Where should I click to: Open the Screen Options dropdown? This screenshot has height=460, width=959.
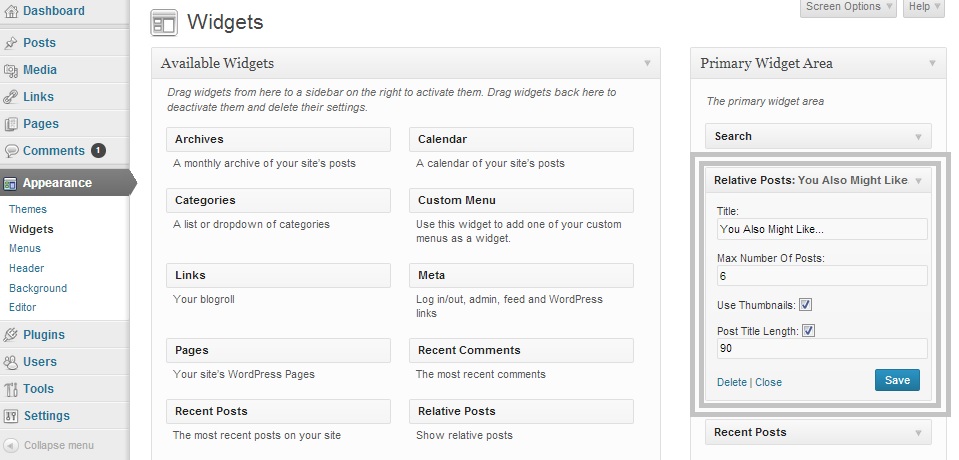(848, 7)
